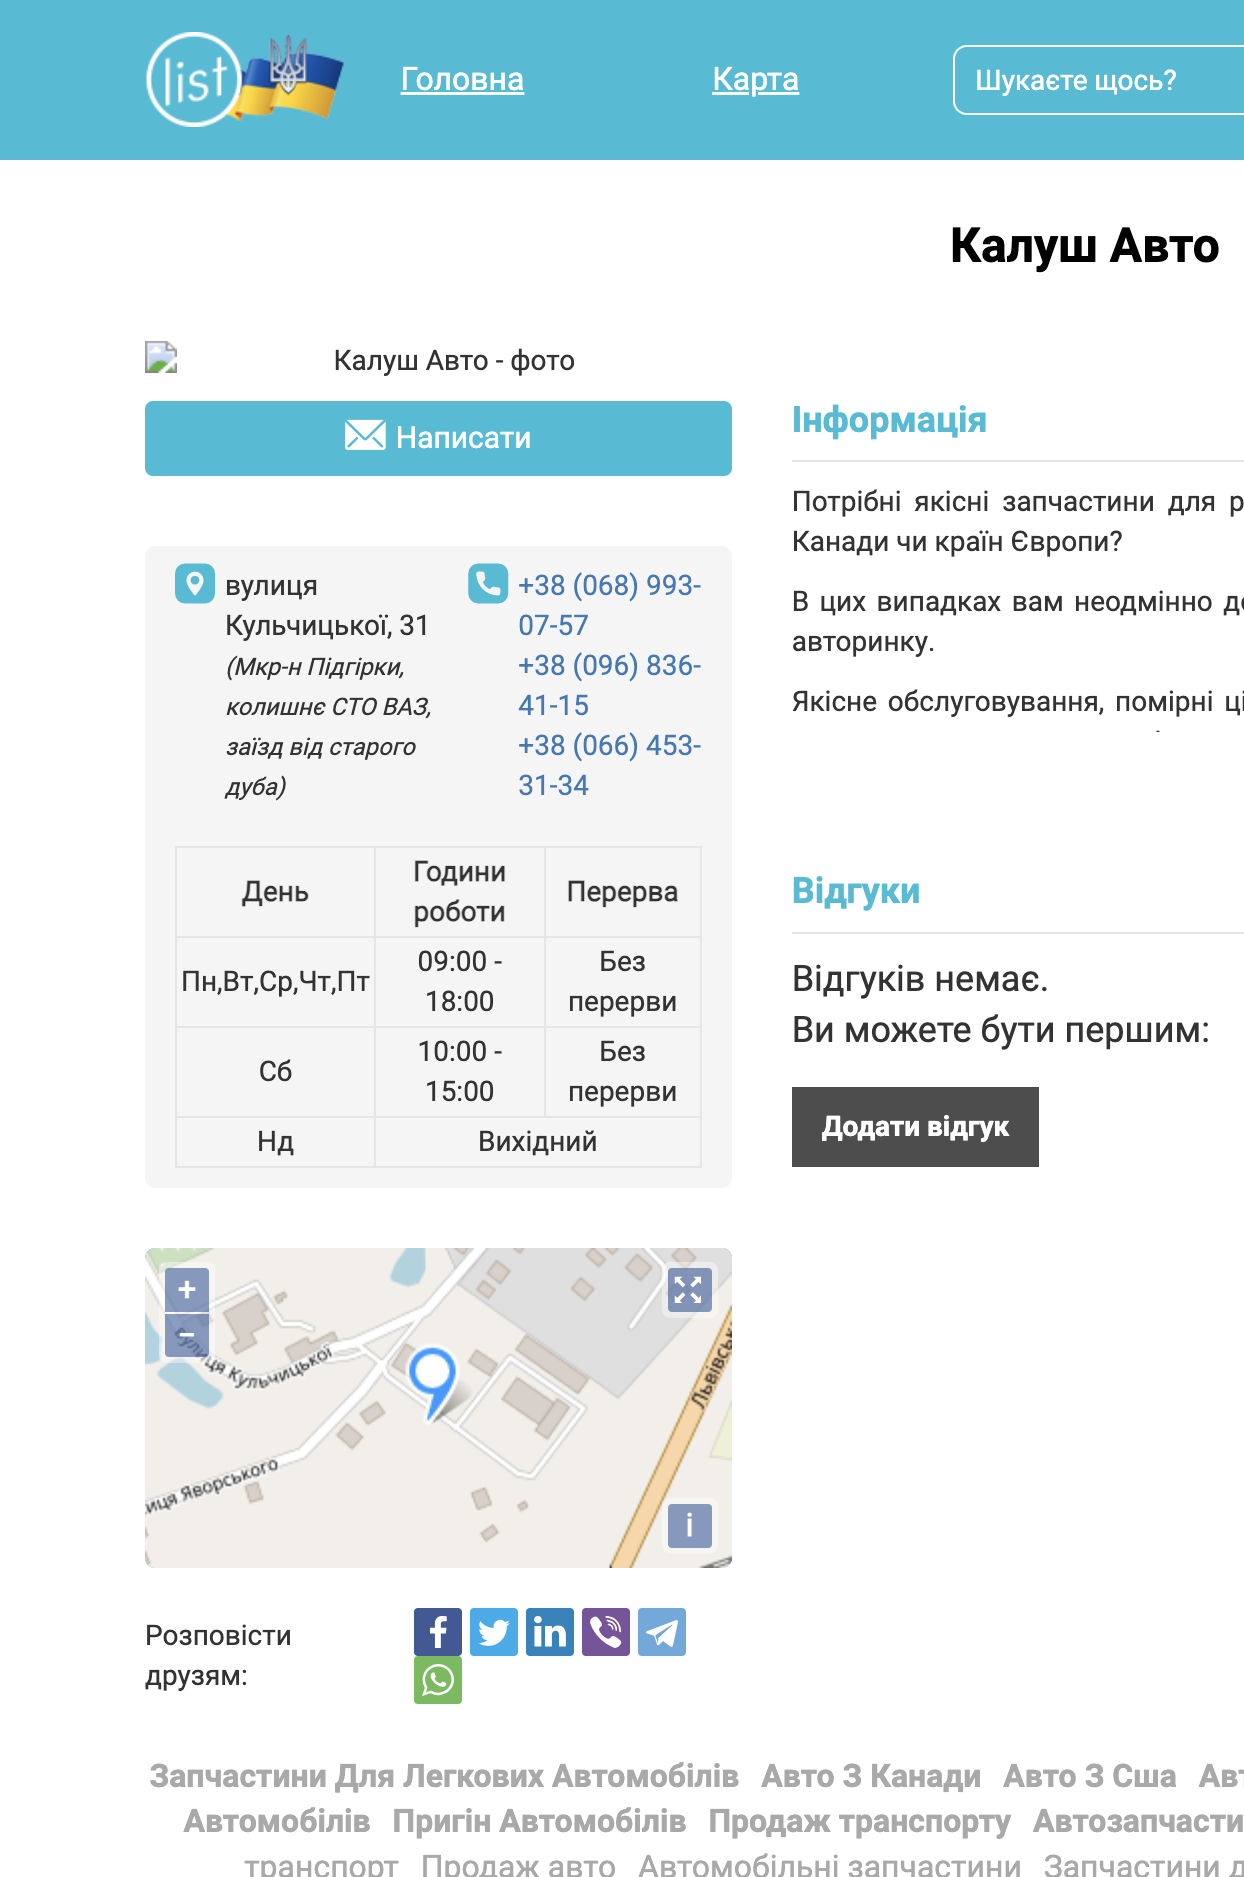Click the Нд day cell
The width and height of the screenshot is (1244, 1877).
[275, 1142]
